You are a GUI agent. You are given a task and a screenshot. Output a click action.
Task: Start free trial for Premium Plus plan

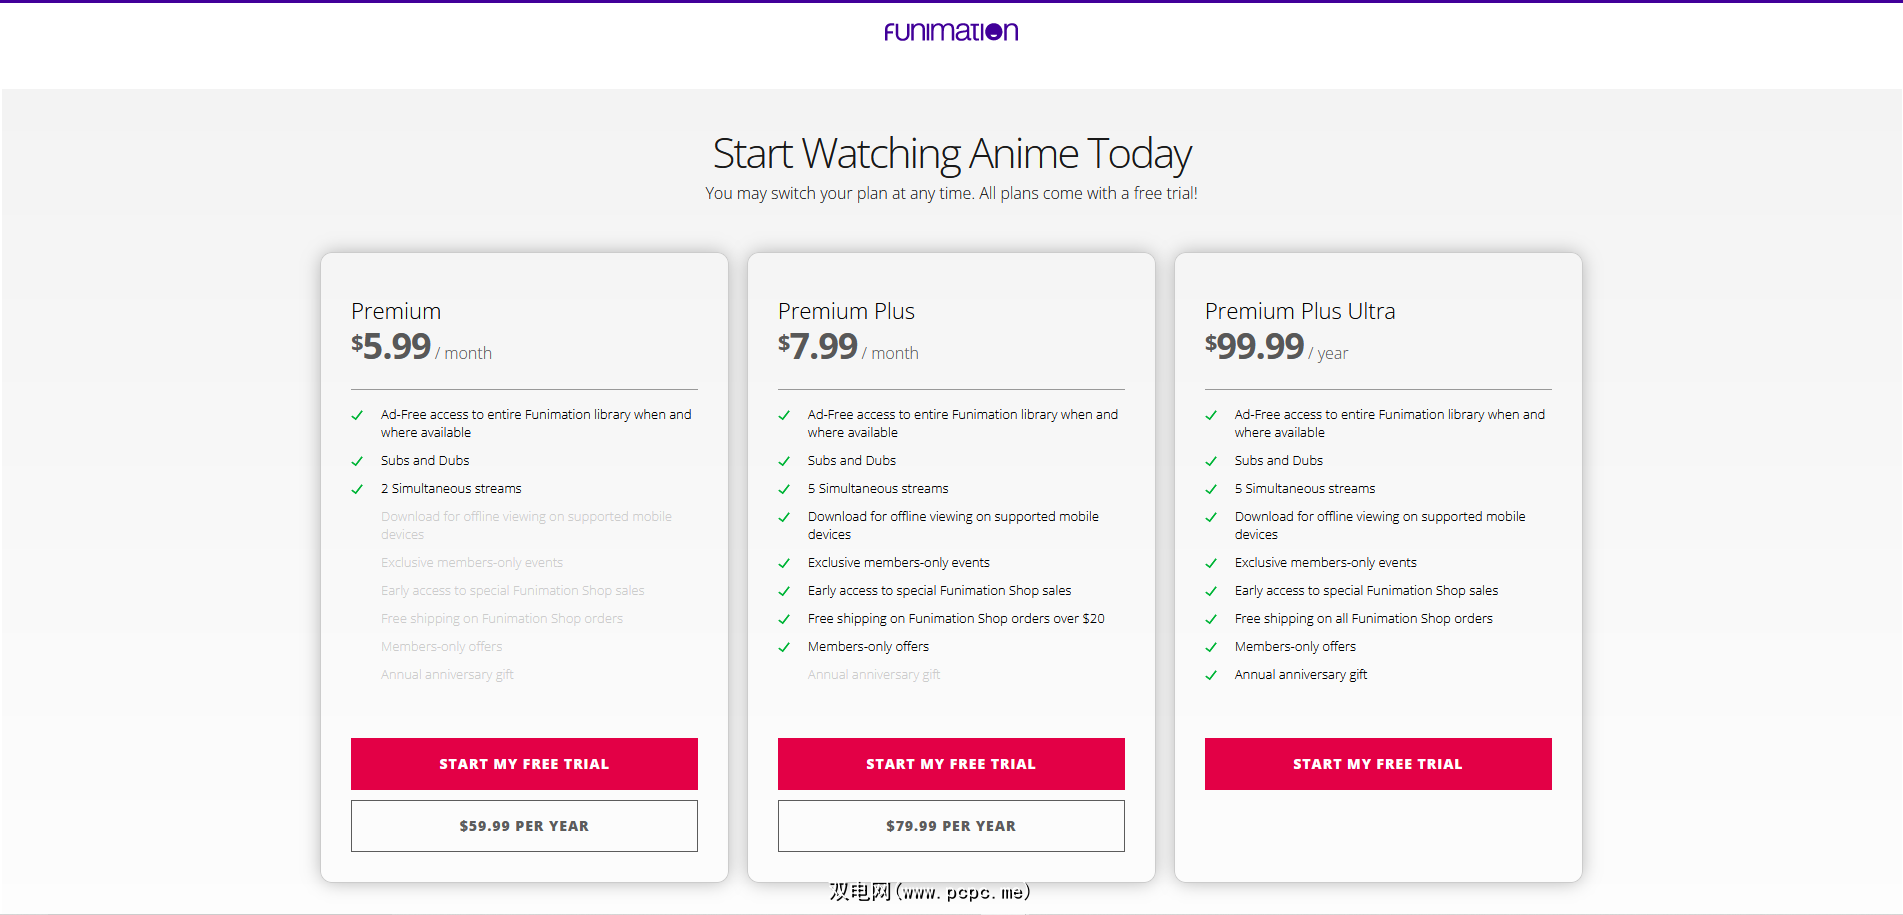pos(951,764)
